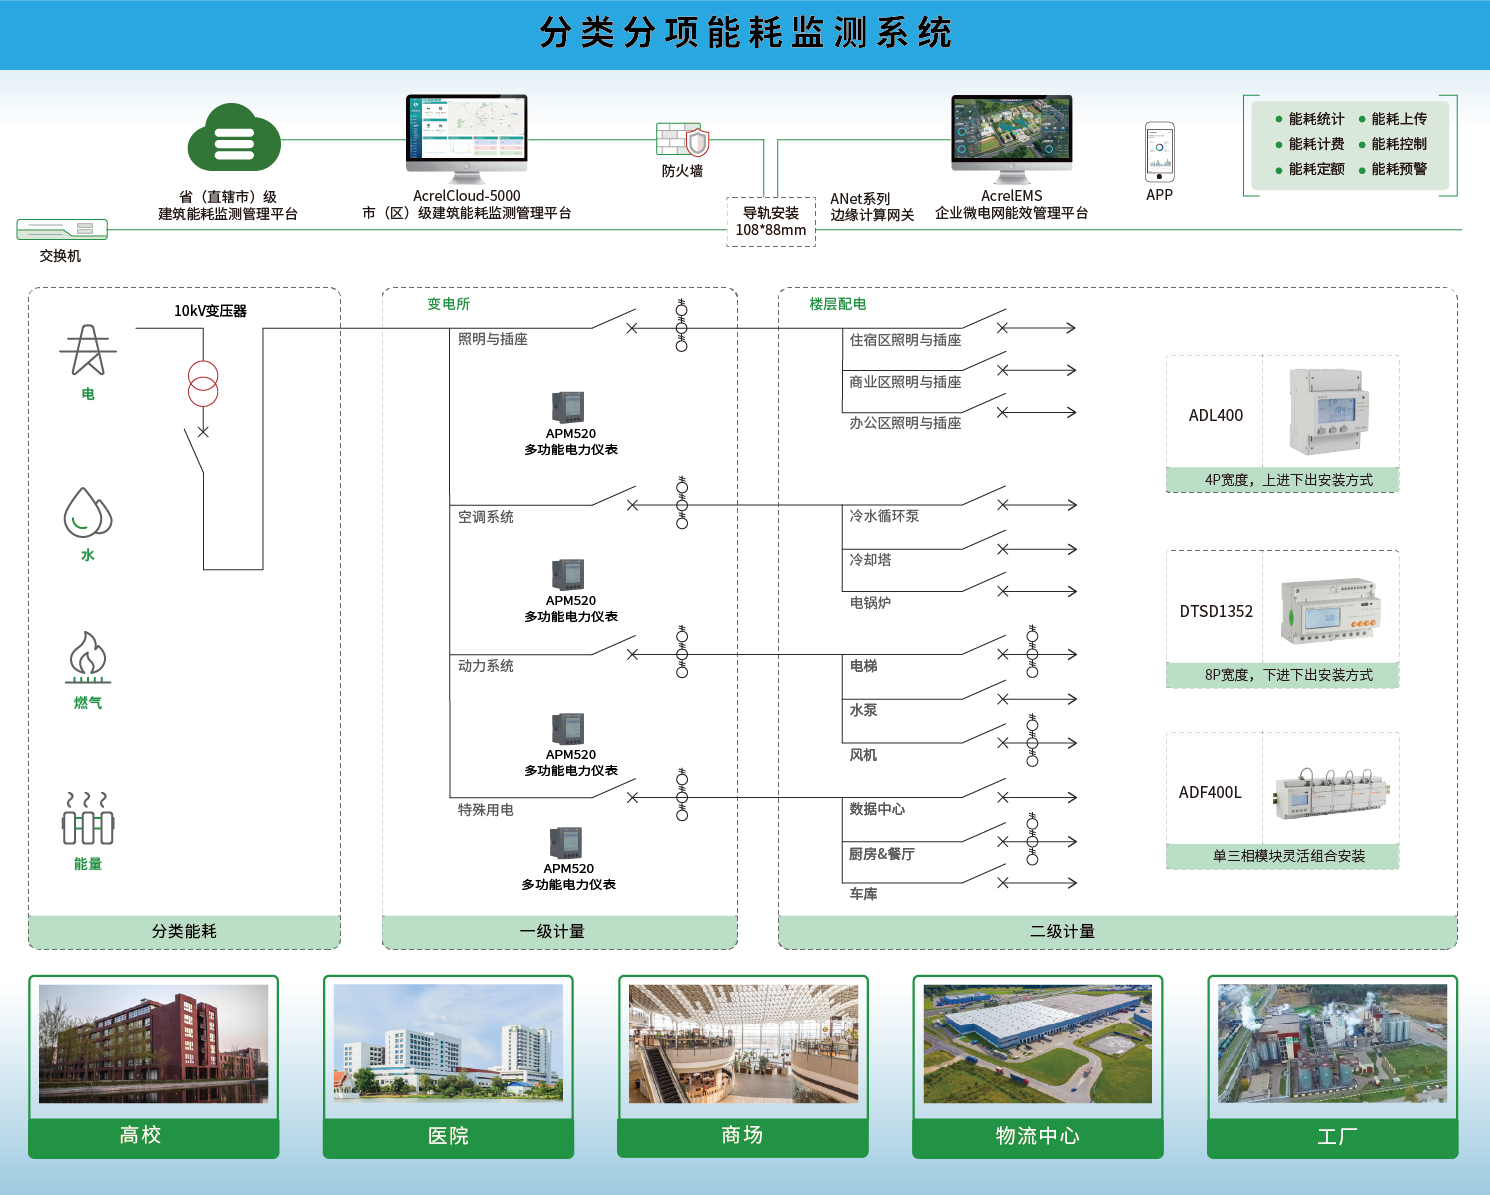The height and width of the screenshot is (1195, 1490).
Task: Click the water droplet icon
Action: click(x=88, y=513)
